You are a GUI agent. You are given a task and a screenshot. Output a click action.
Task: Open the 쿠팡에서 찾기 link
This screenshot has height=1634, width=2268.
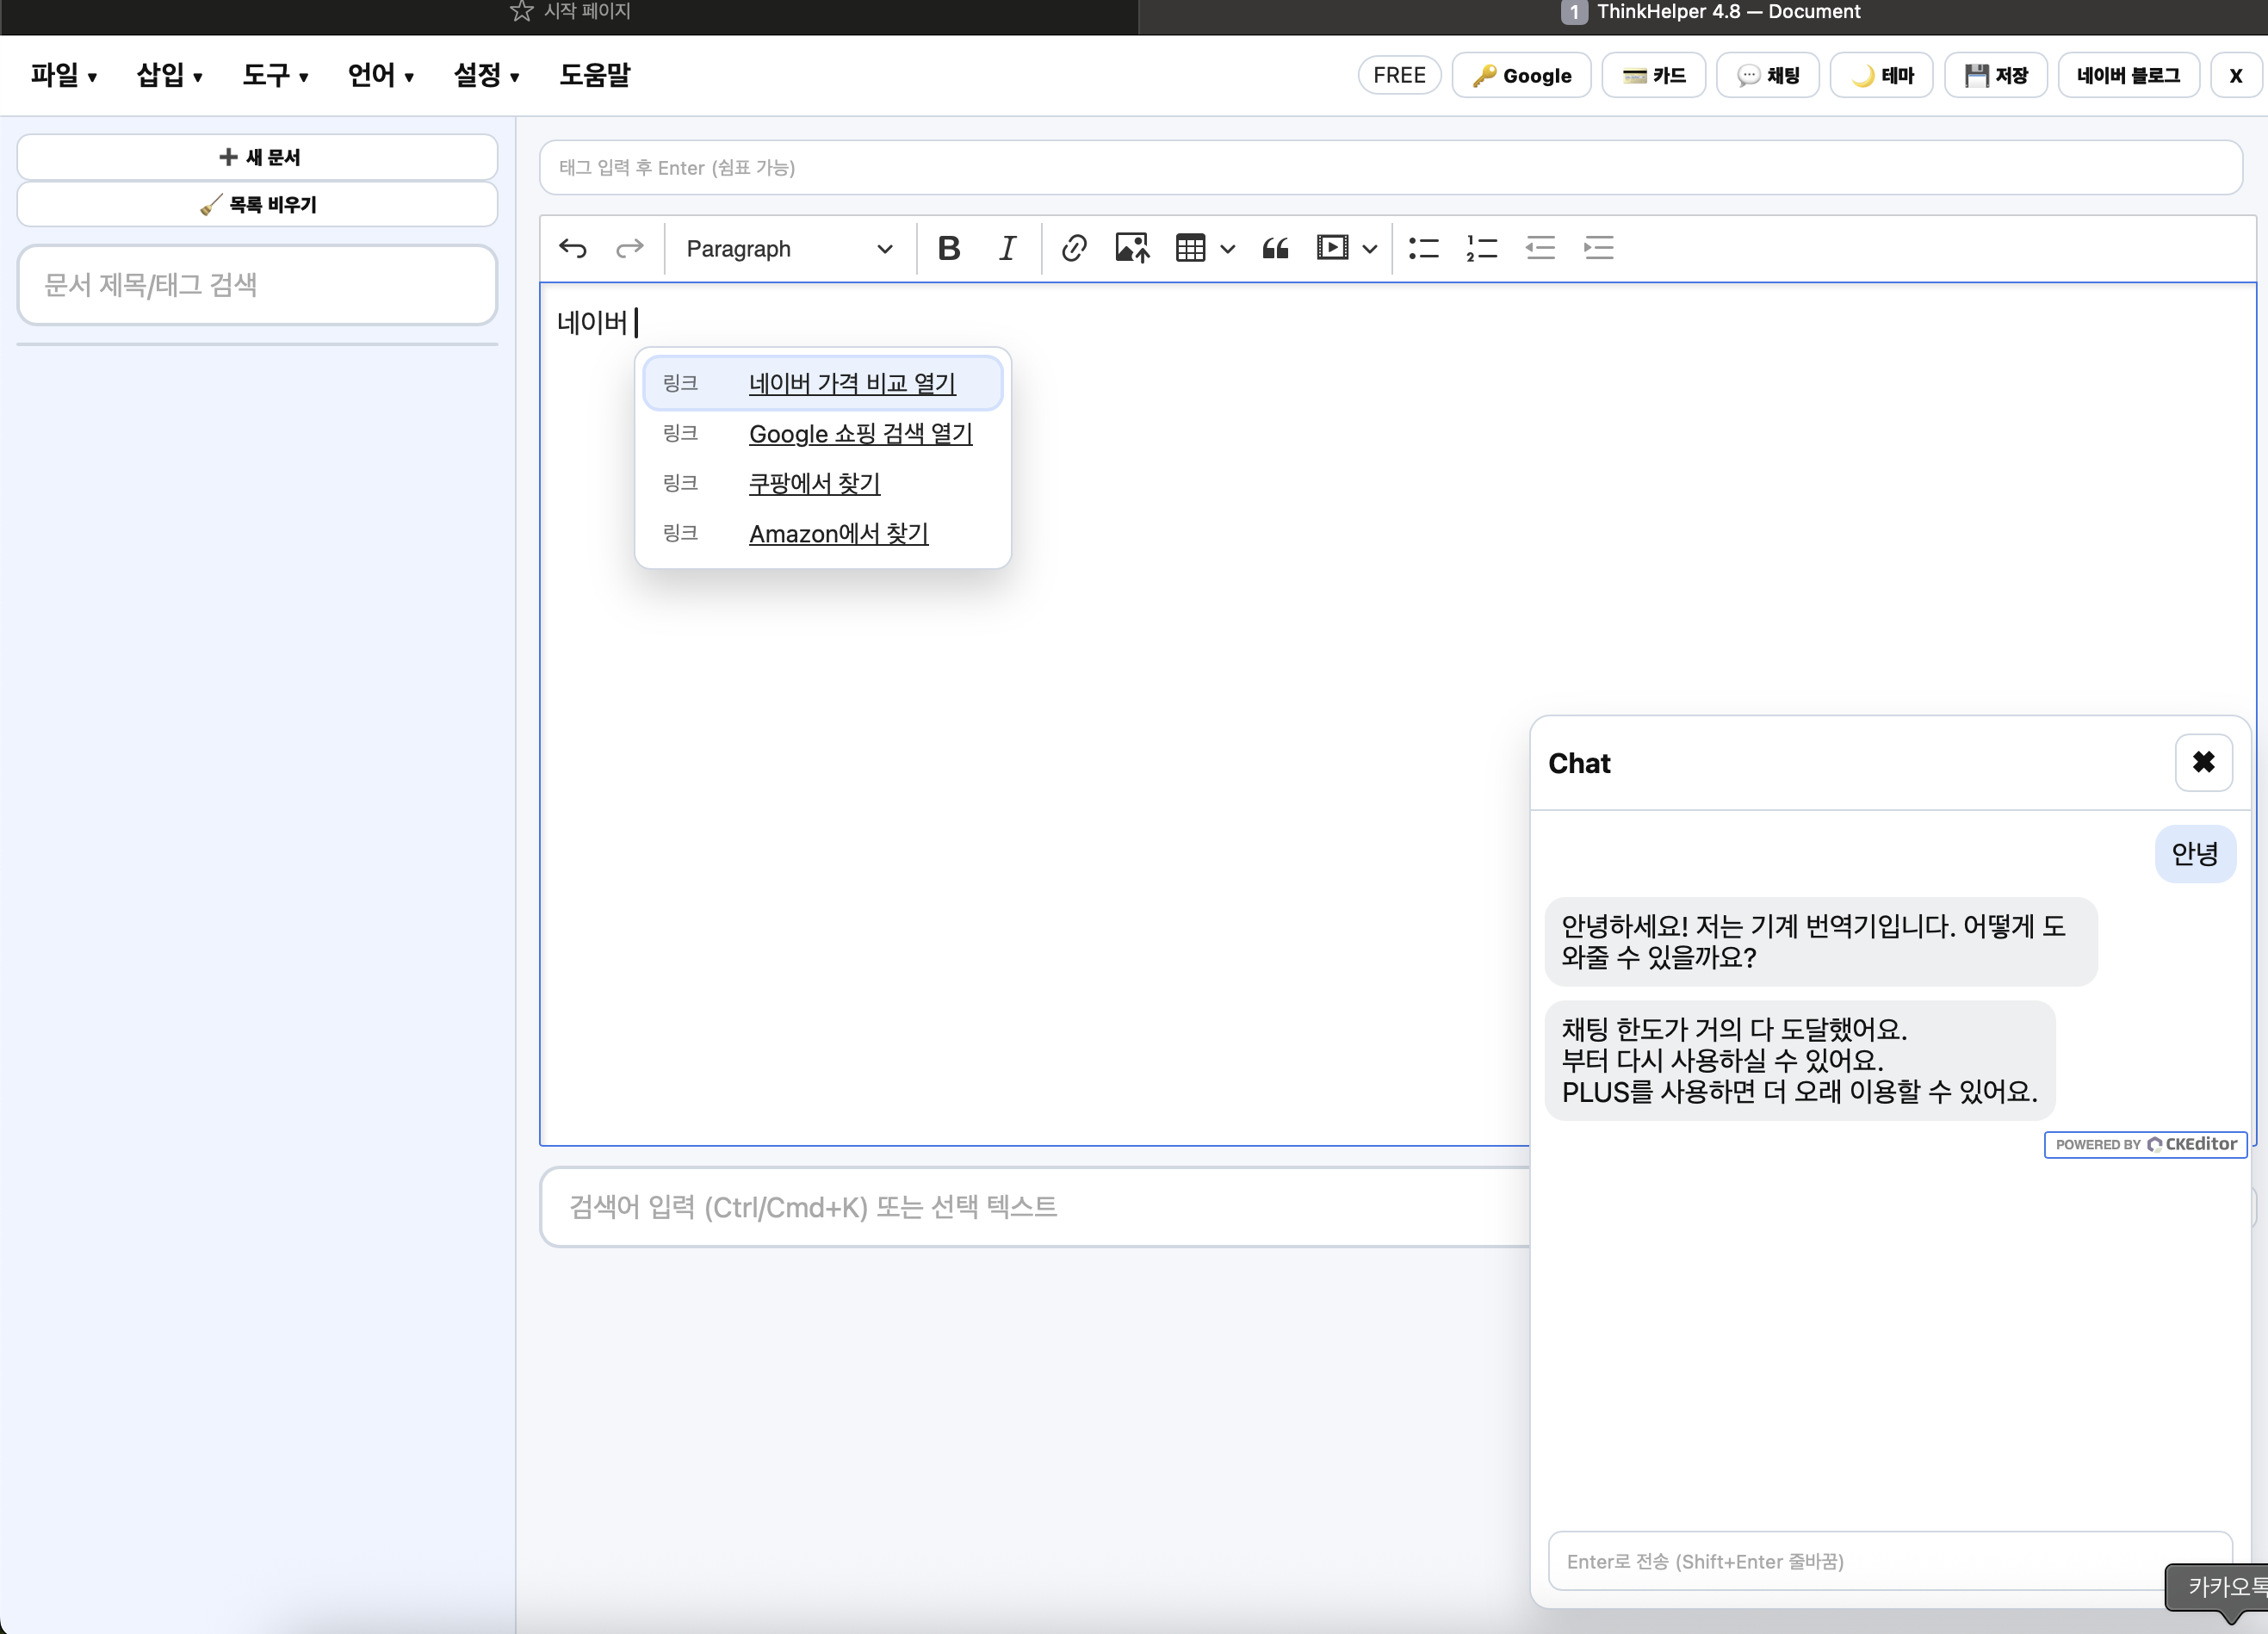814,483
